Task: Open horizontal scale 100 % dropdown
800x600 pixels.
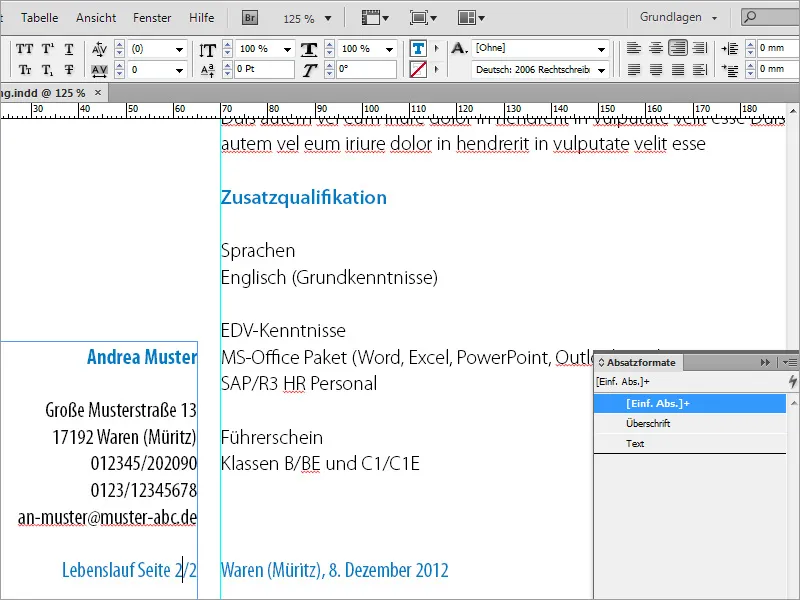Action: click(x=389, y=49)
